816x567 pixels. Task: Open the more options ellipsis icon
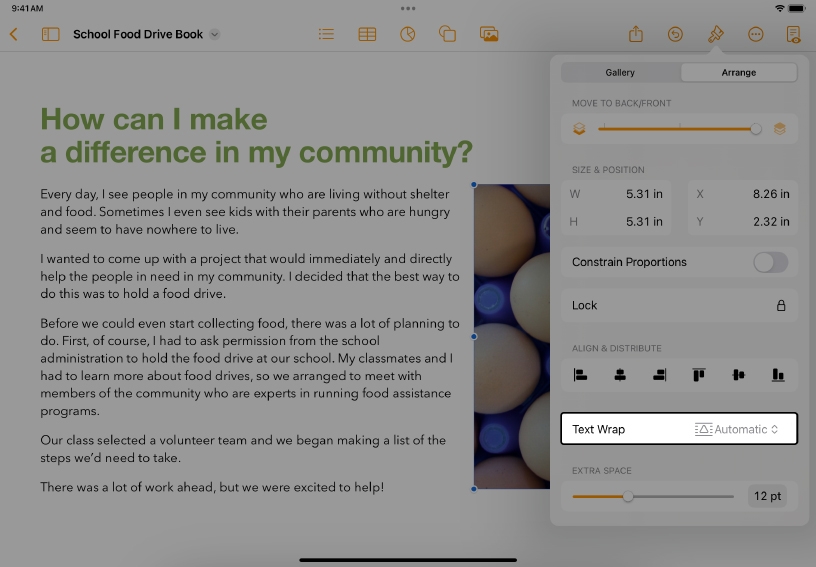pos(755,34)
